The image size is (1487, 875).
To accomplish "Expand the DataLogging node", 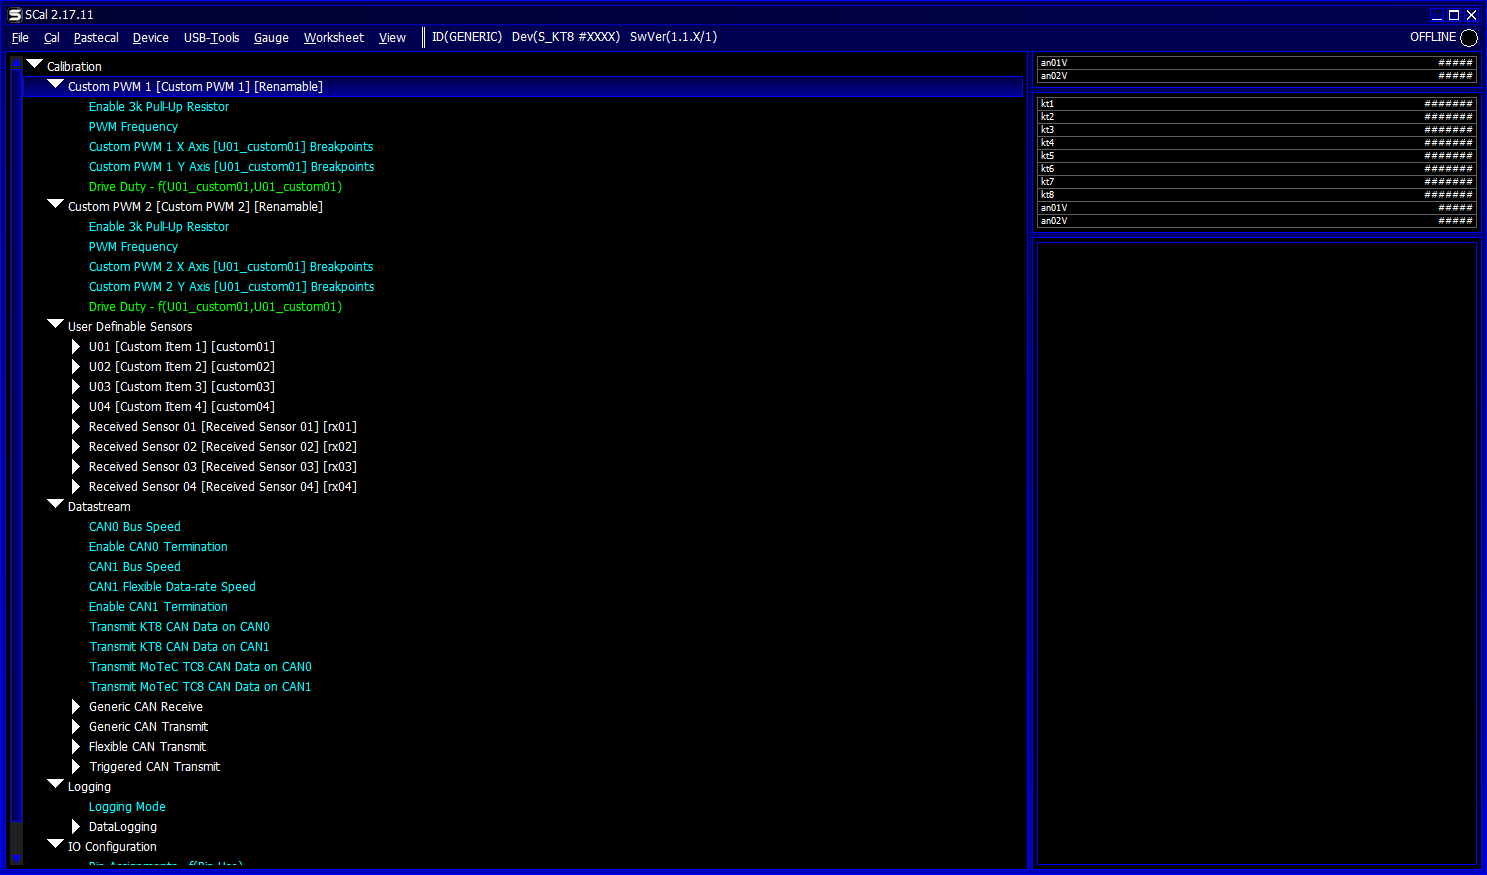I will (x=76, y=827).
